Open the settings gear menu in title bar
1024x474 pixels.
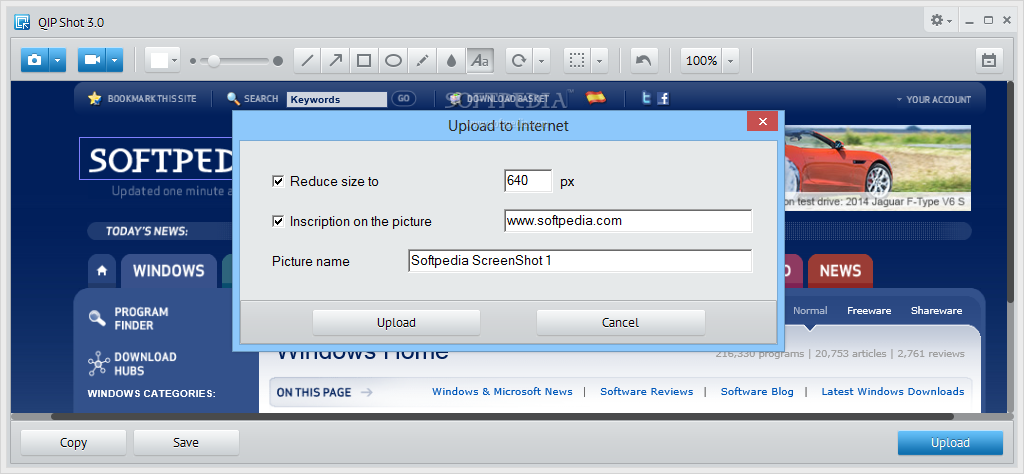(941, 20)
